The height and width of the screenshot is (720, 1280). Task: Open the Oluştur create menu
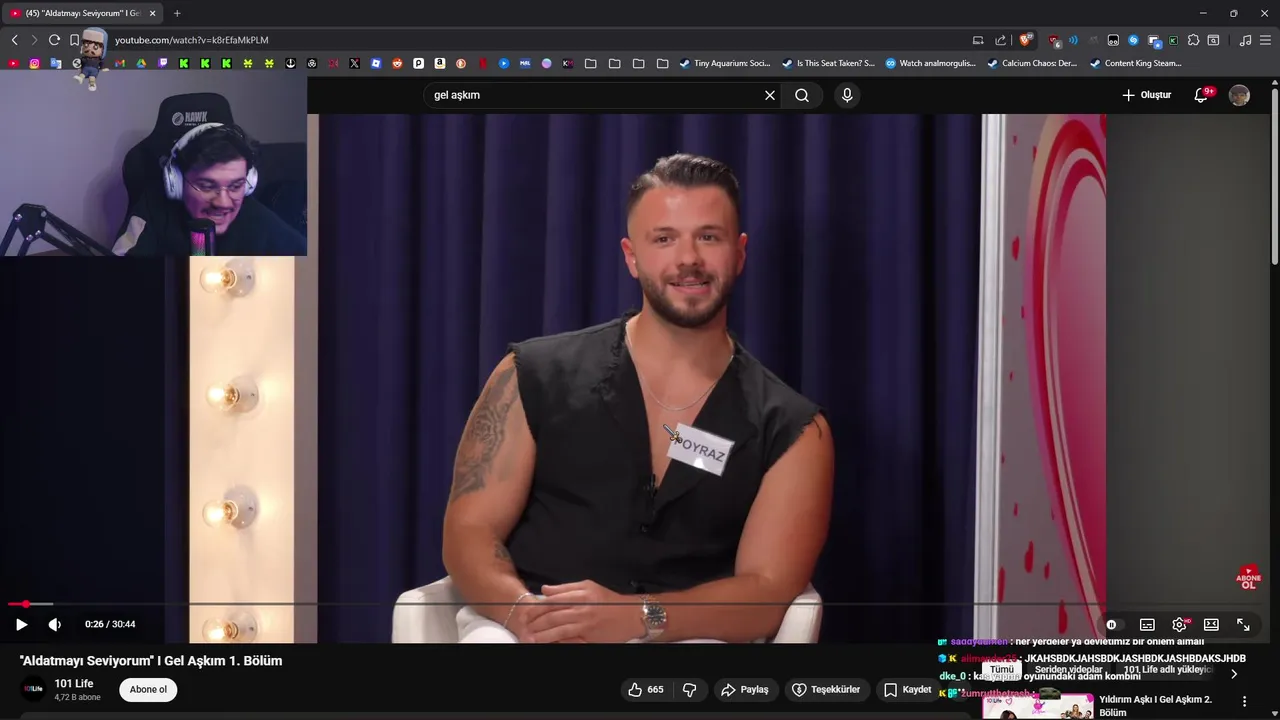click(x=1146, y=95)
